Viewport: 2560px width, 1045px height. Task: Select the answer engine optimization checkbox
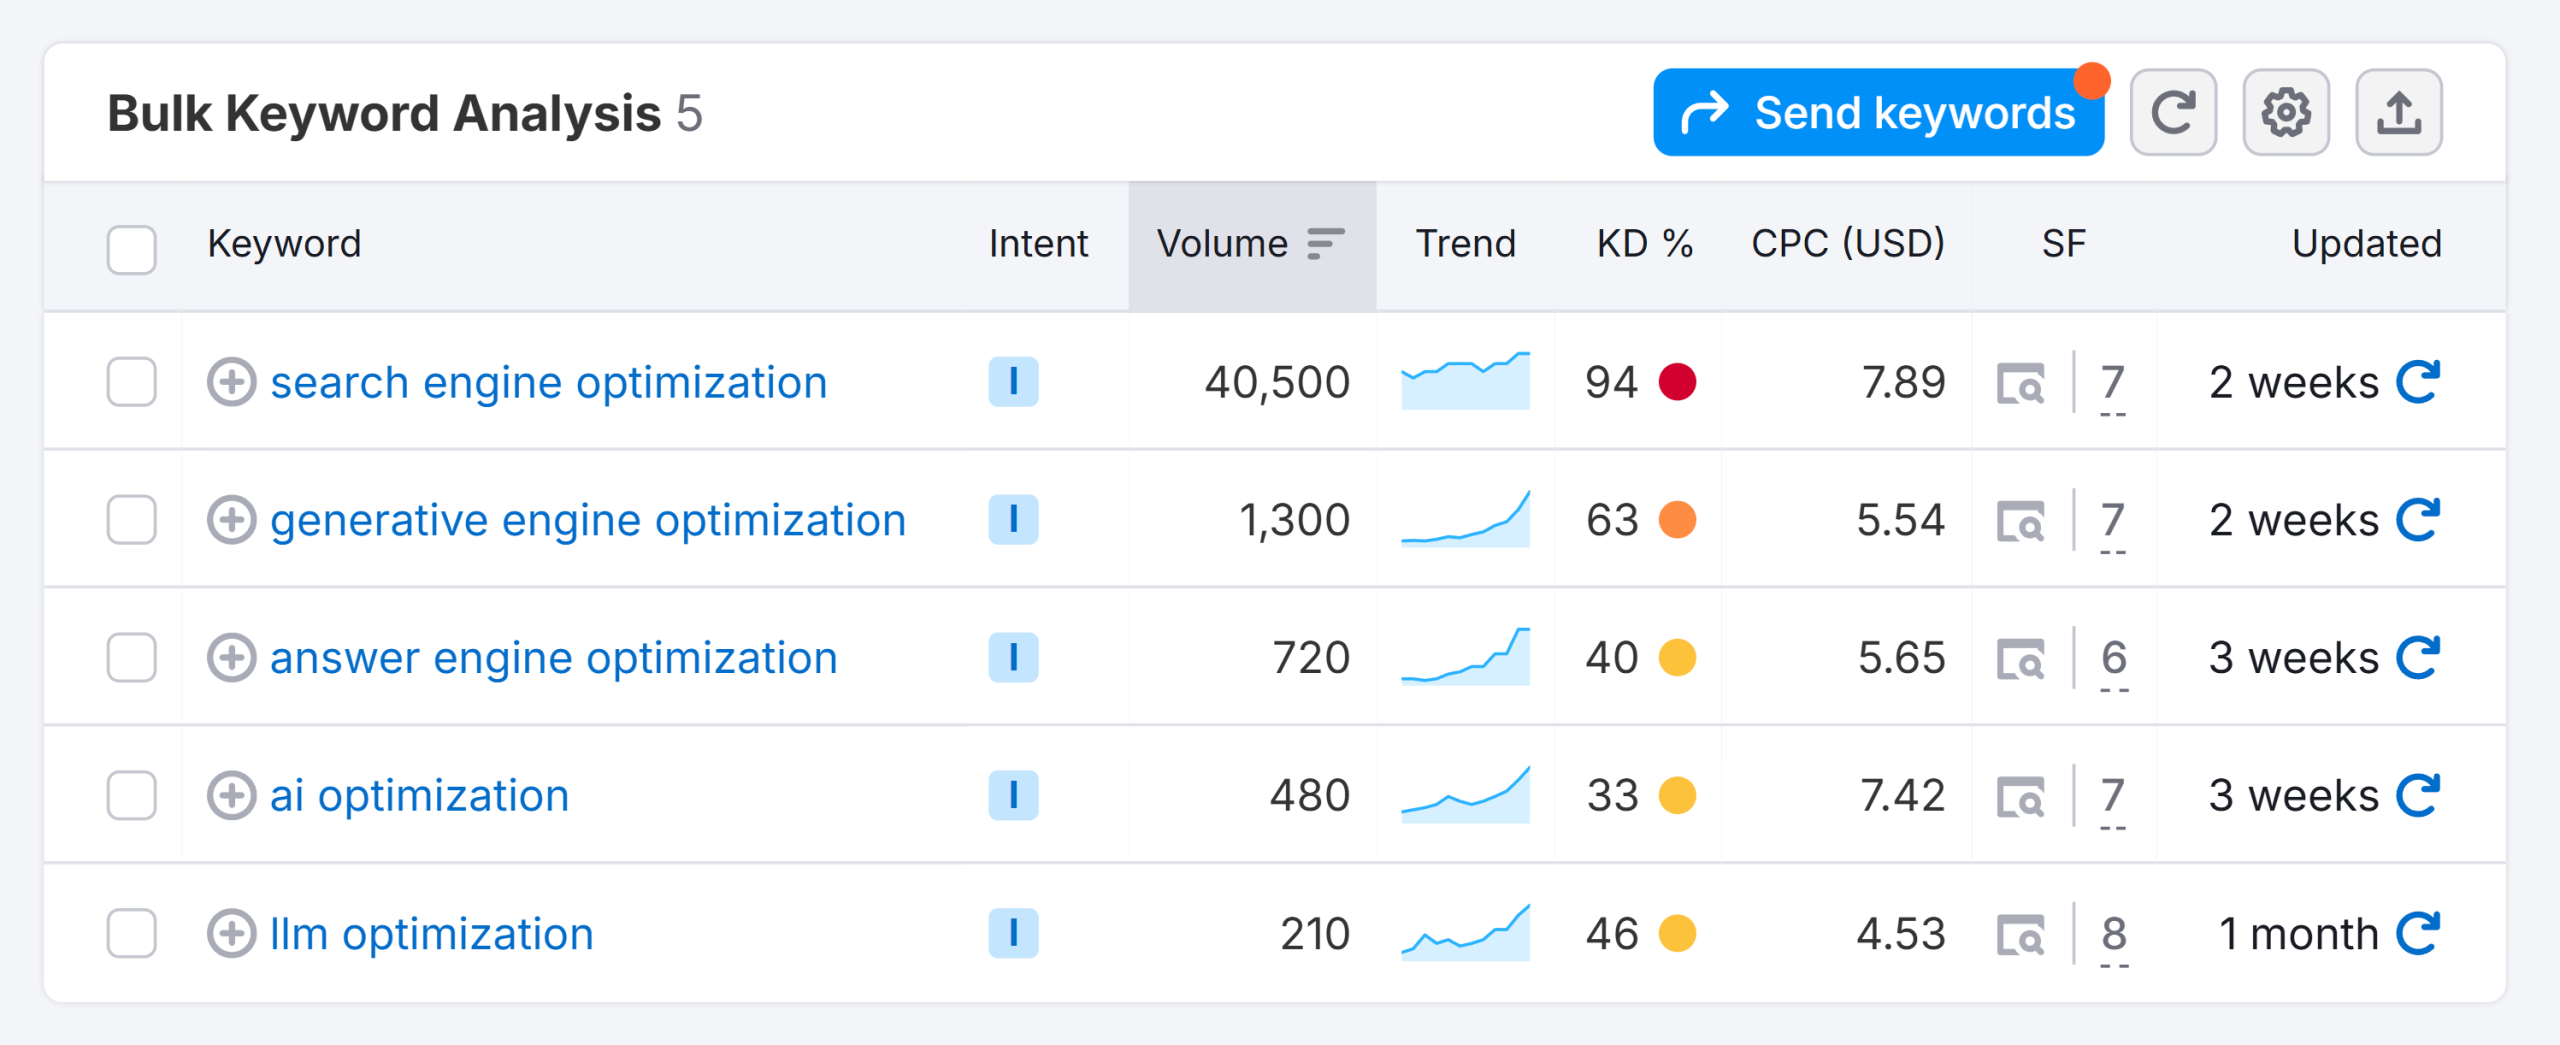coord(131,657)
